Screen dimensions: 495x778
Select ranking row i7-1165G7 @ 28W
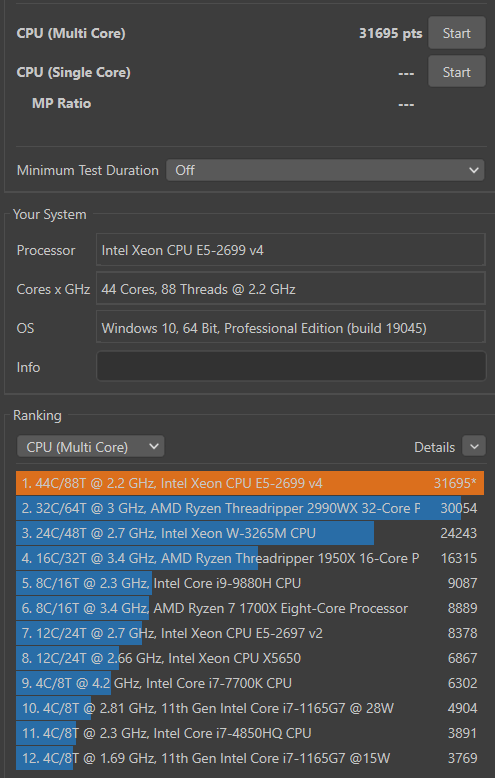click(250, 708)
